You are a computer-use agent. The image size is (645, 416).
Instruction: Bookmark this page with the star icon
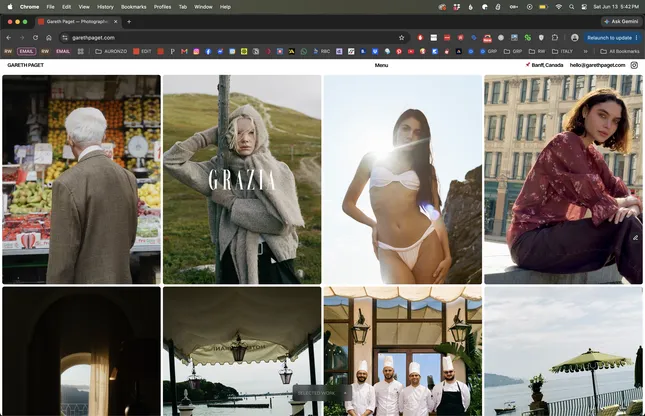point(401,37)
